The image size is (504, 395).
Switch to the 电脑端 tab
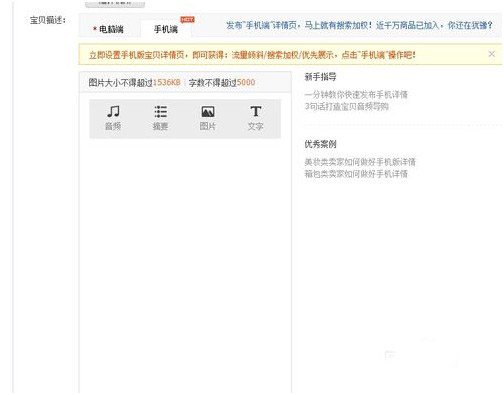[108, 29]
